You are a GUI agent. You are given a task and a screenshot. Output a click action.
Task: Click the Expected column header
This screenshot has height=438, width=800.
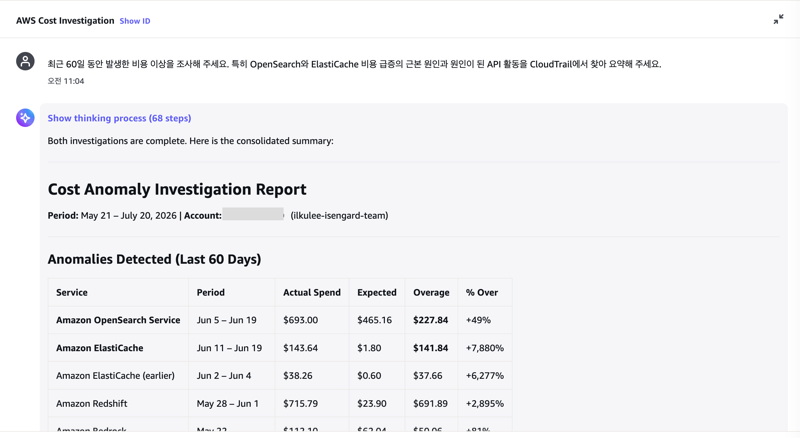pyautogui.click(x=377, y=293)
